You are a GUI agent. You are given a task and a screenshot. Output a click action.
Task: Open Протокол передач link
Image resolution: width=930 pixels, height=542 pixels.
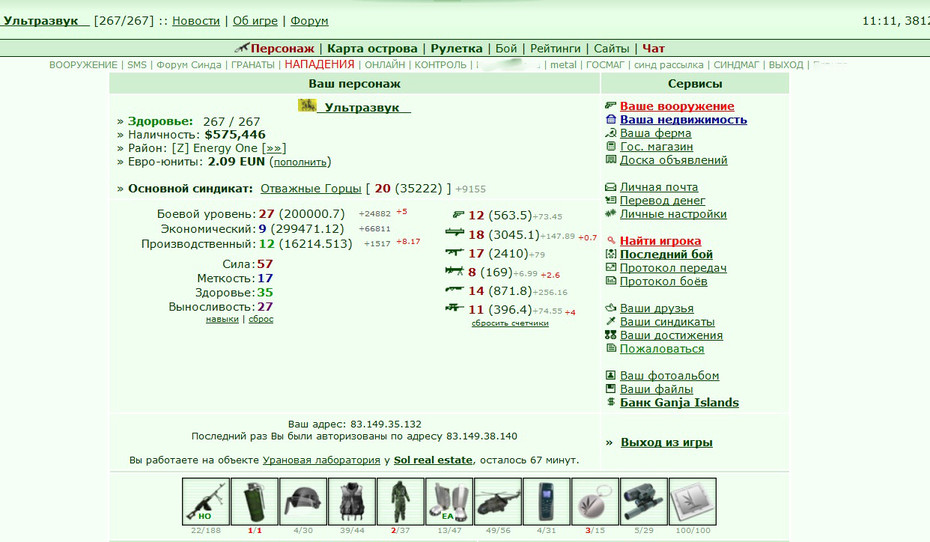pos(673,268)
